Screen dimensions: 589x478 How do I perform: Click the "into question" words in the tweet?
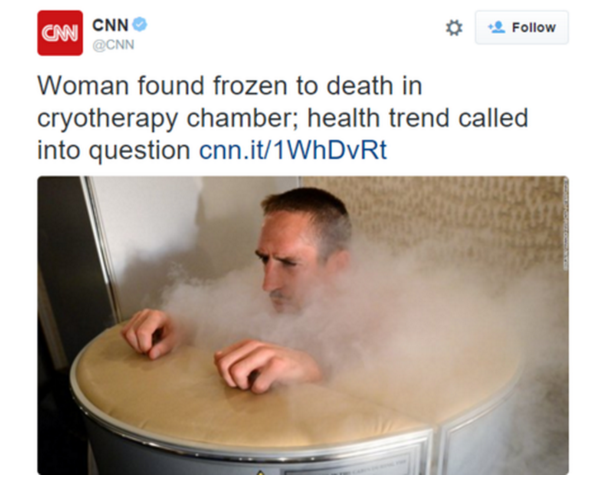(x=114, y=151)
